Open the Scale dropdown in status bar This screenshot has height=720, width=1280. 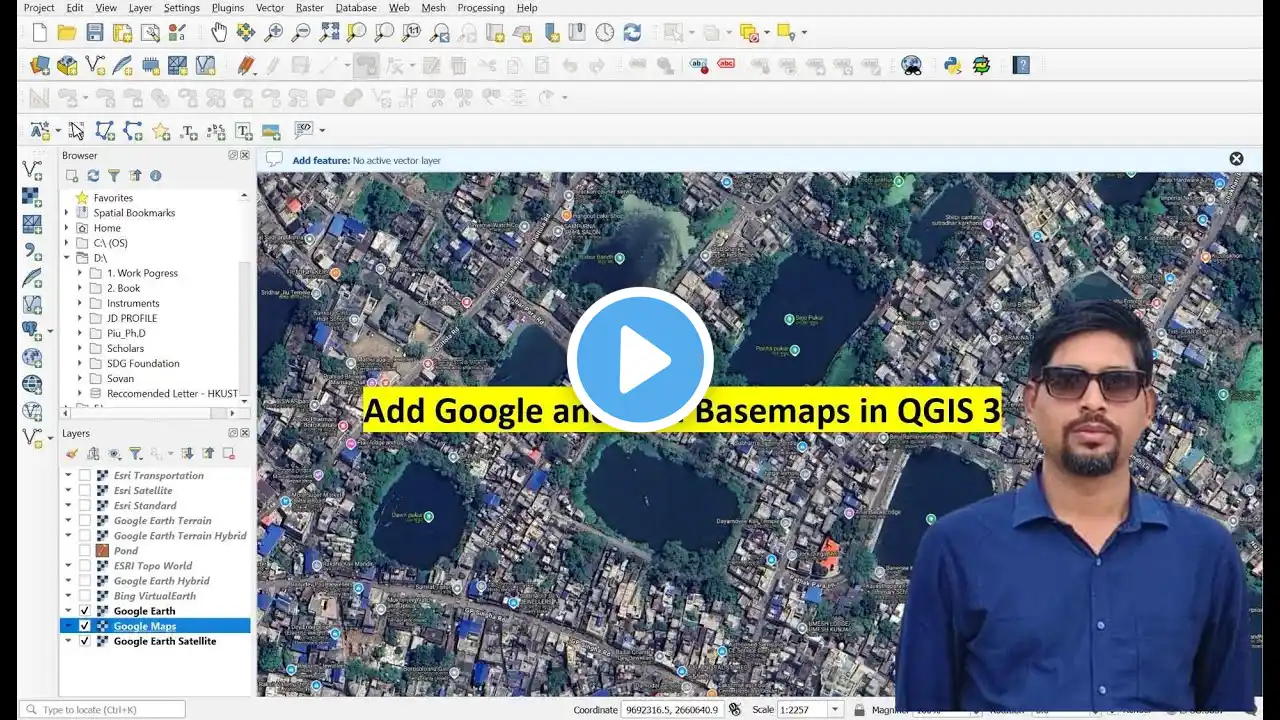click(x=835, y=710)
